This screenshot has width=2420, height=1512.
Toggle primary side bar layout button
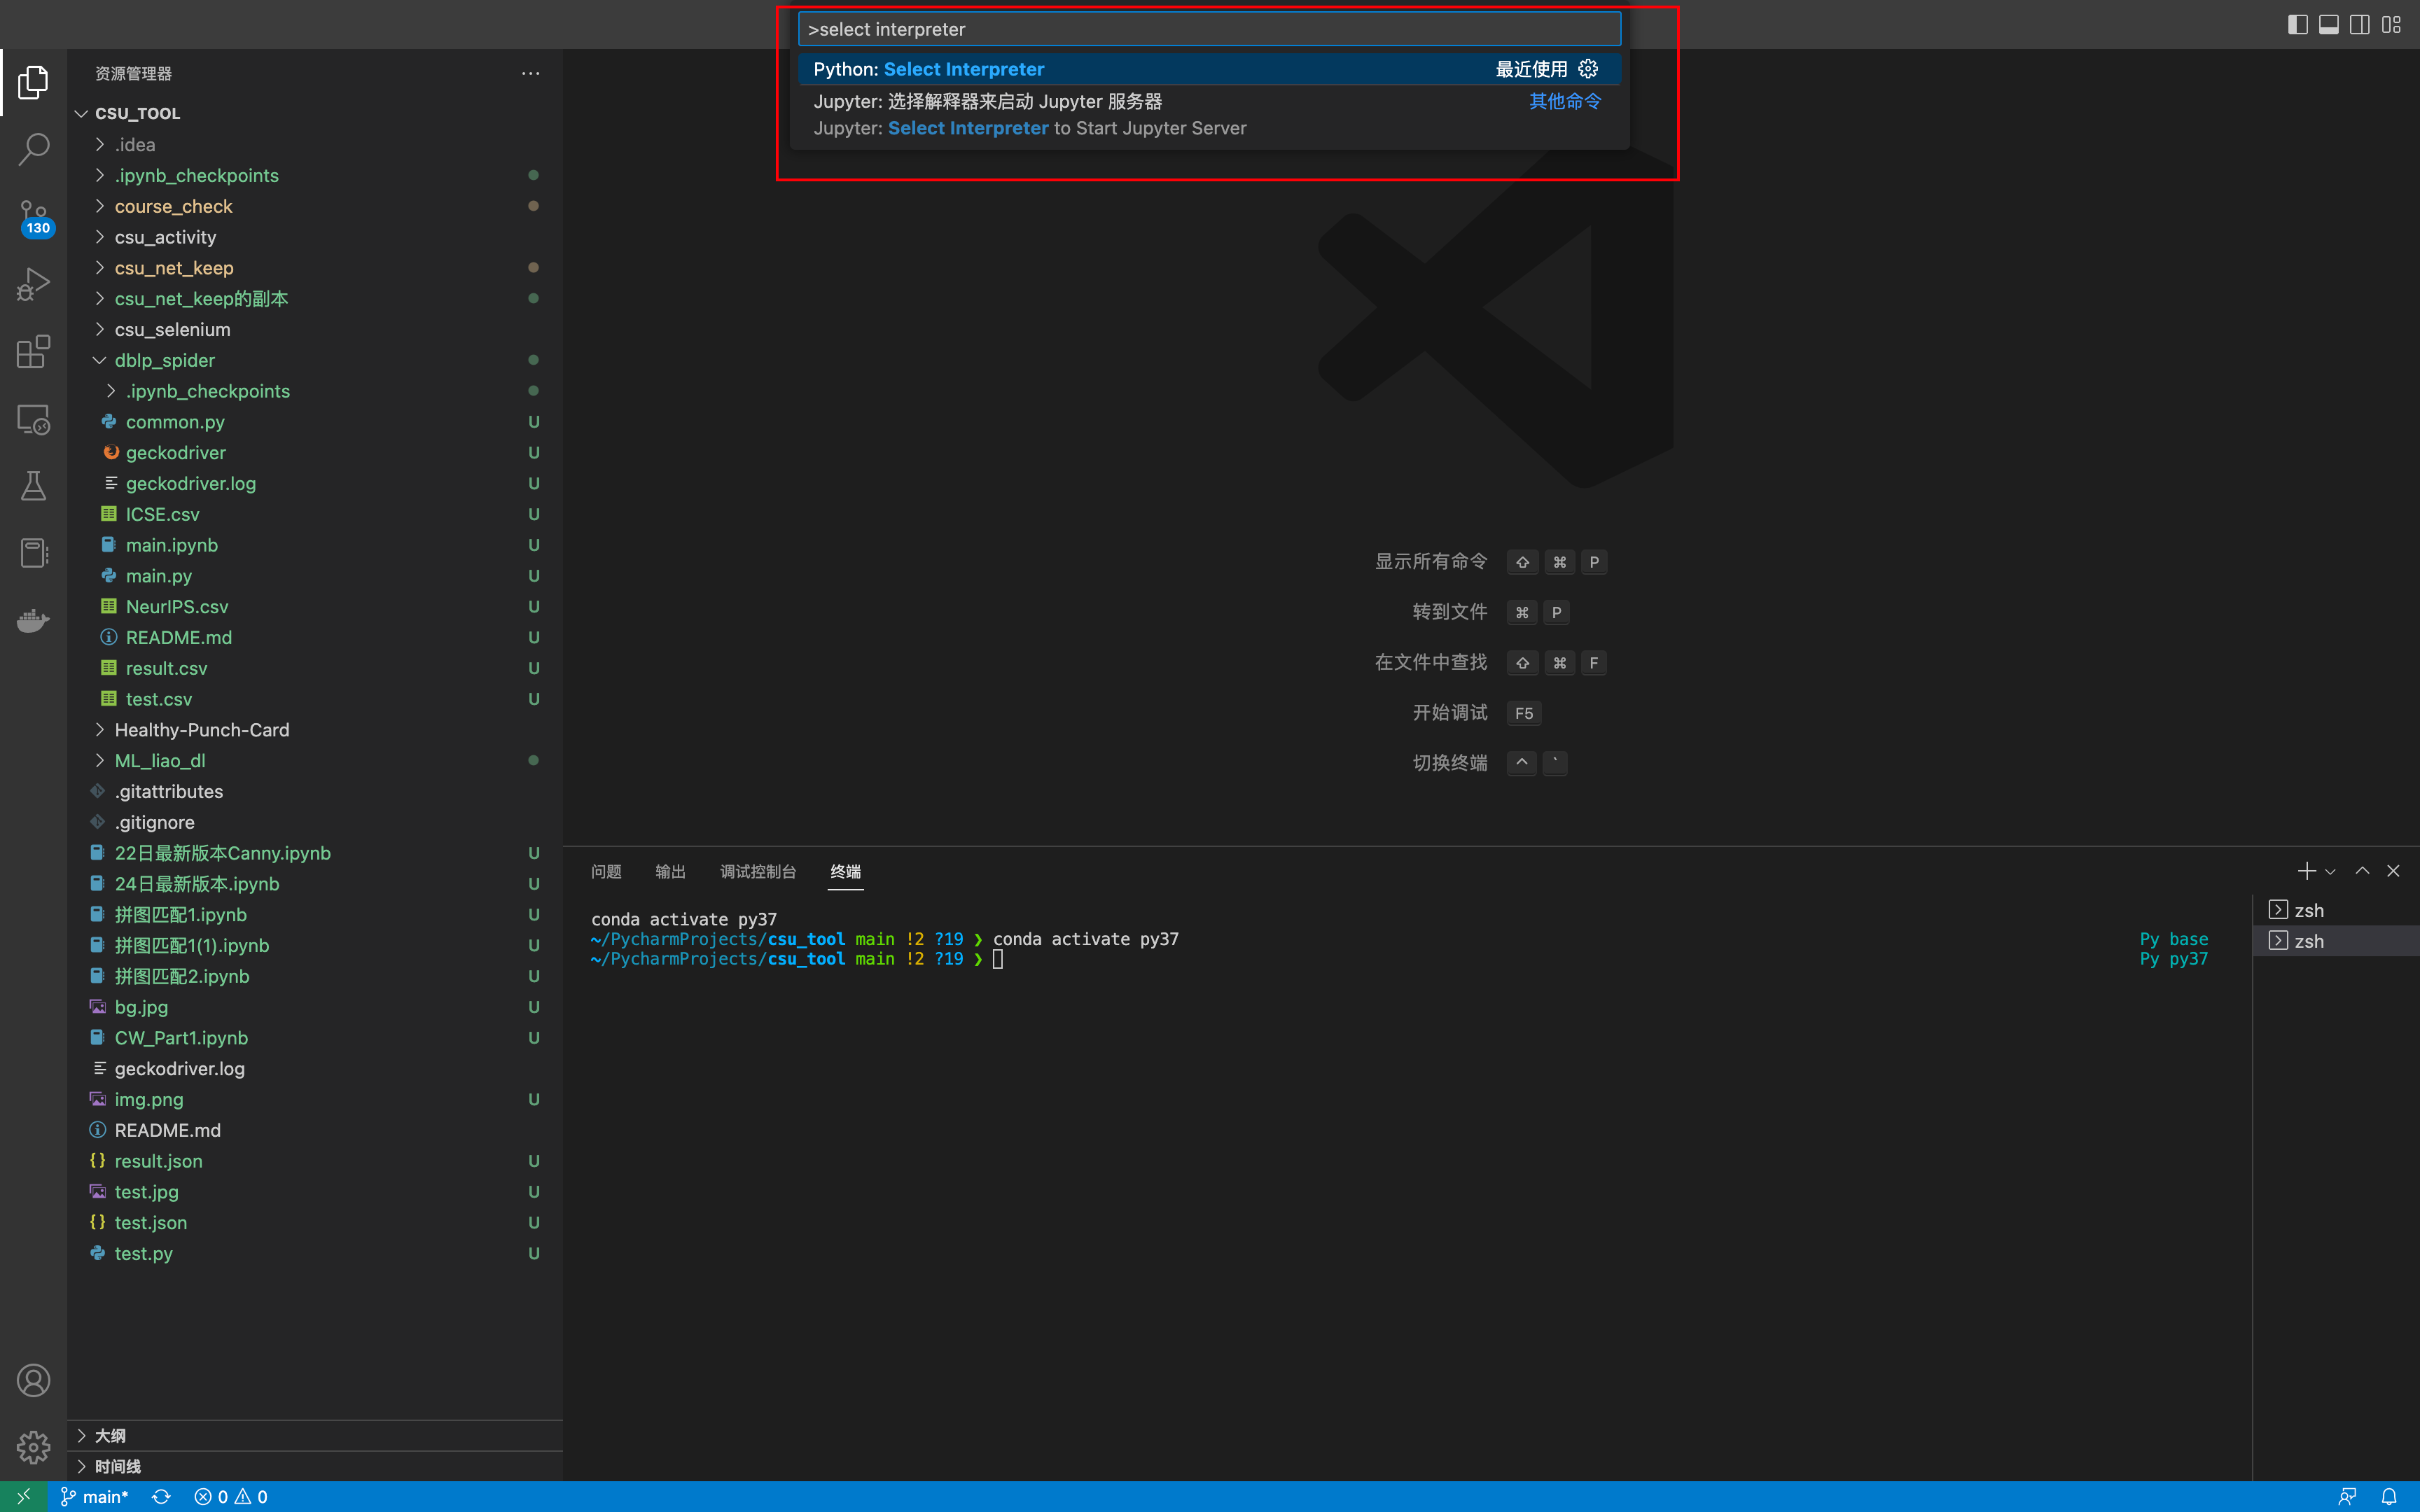click(x=2297, y=25)
